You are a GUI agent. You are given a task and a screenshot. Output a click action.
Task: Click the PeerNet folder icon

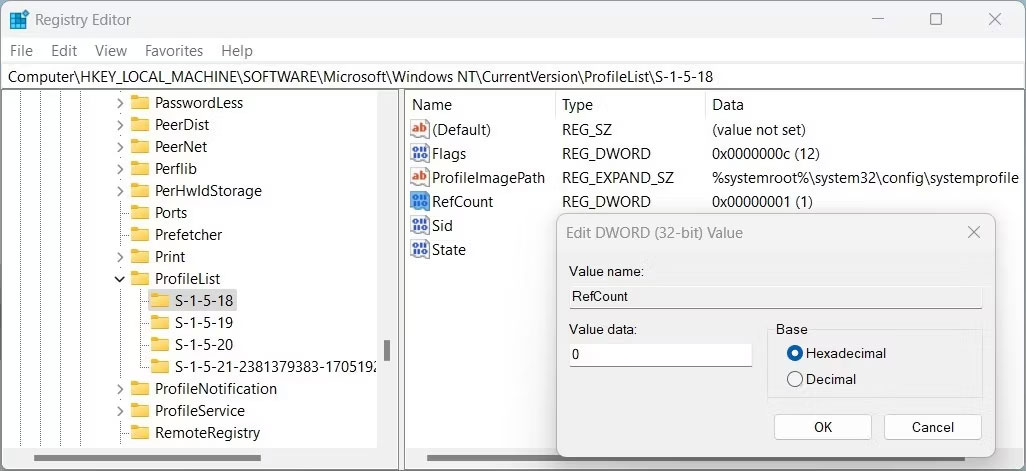point(139,147)
